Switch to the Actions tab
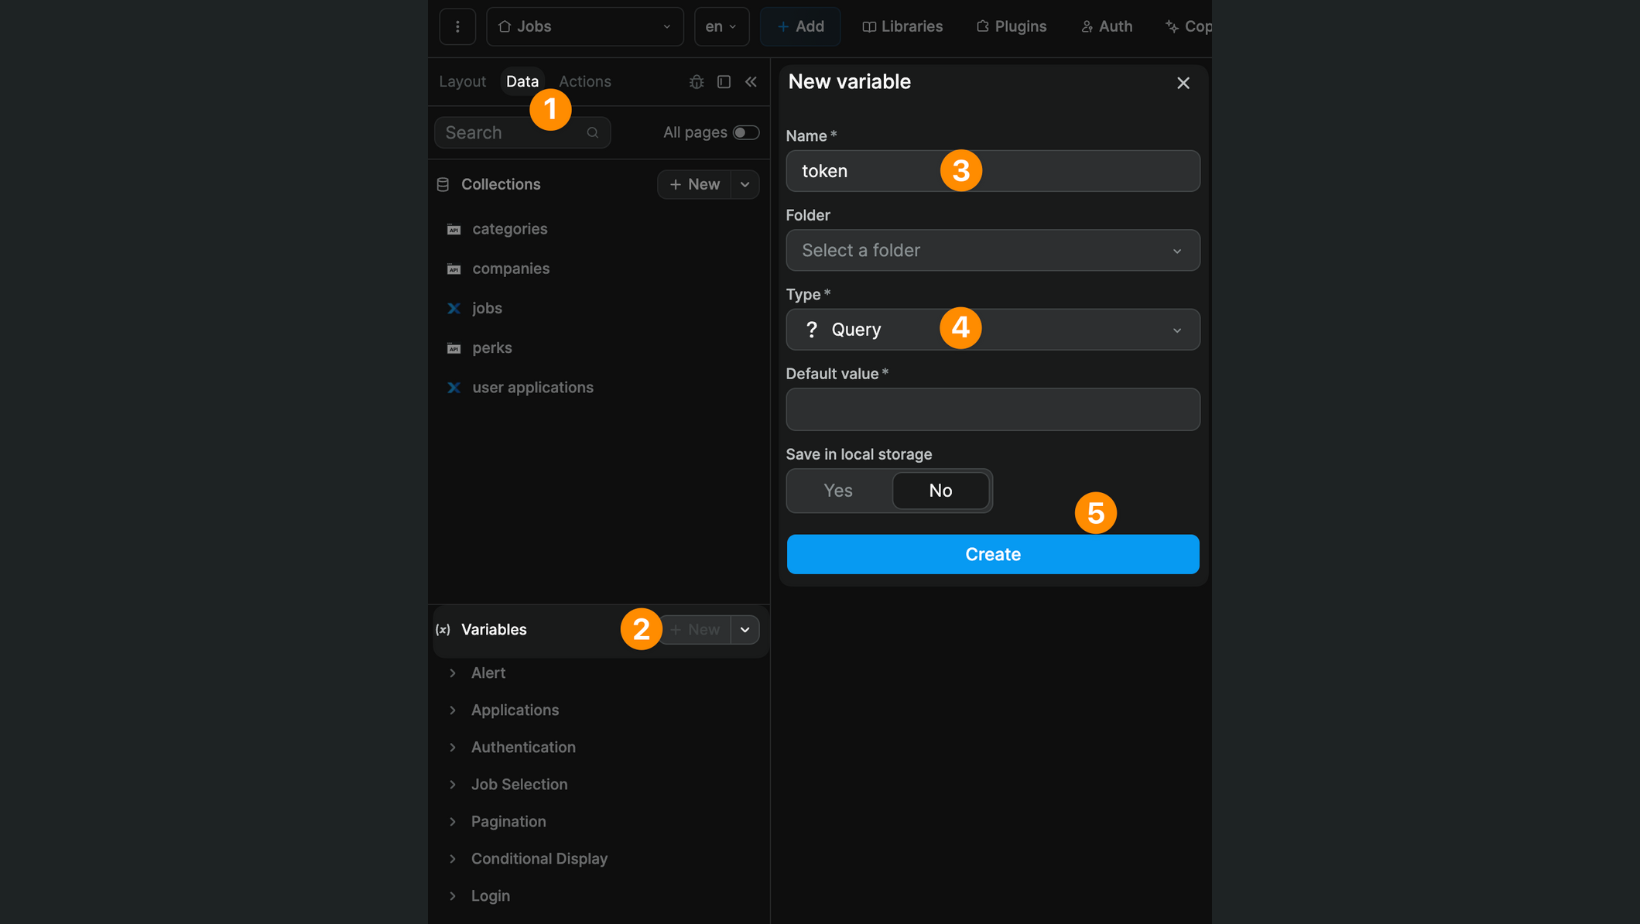 585,81
